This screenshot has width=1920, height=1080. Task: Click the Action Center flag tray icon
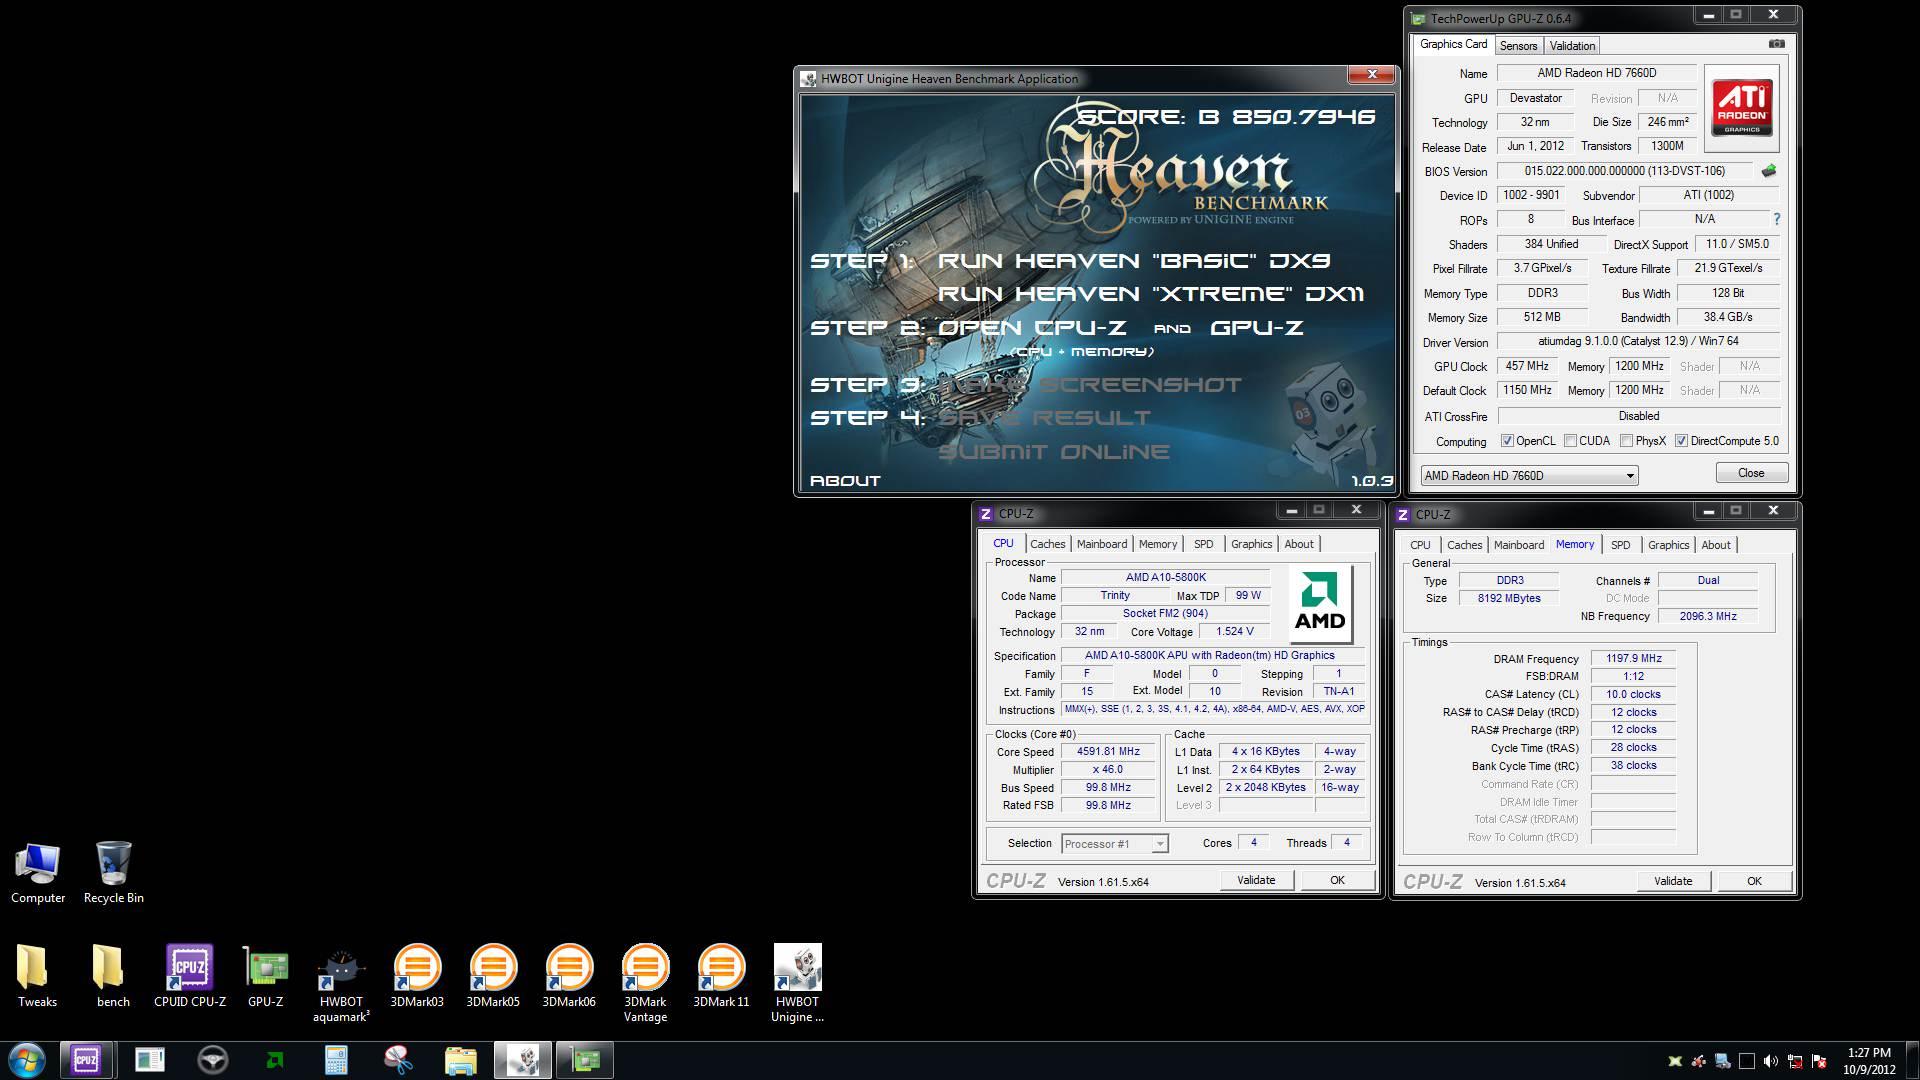(1819, 1061)
